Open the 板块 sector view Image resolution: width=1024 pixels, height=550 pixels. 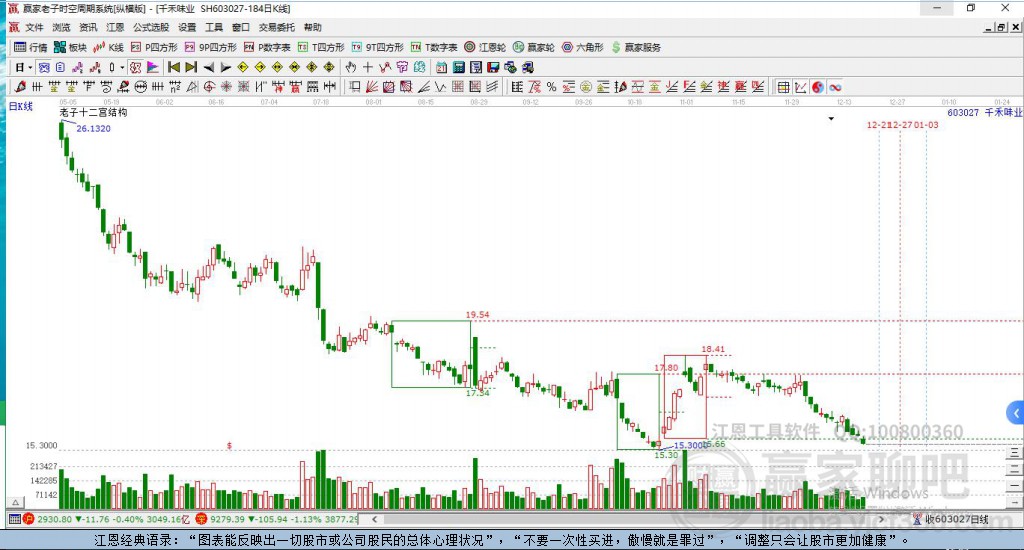[71, 47]
